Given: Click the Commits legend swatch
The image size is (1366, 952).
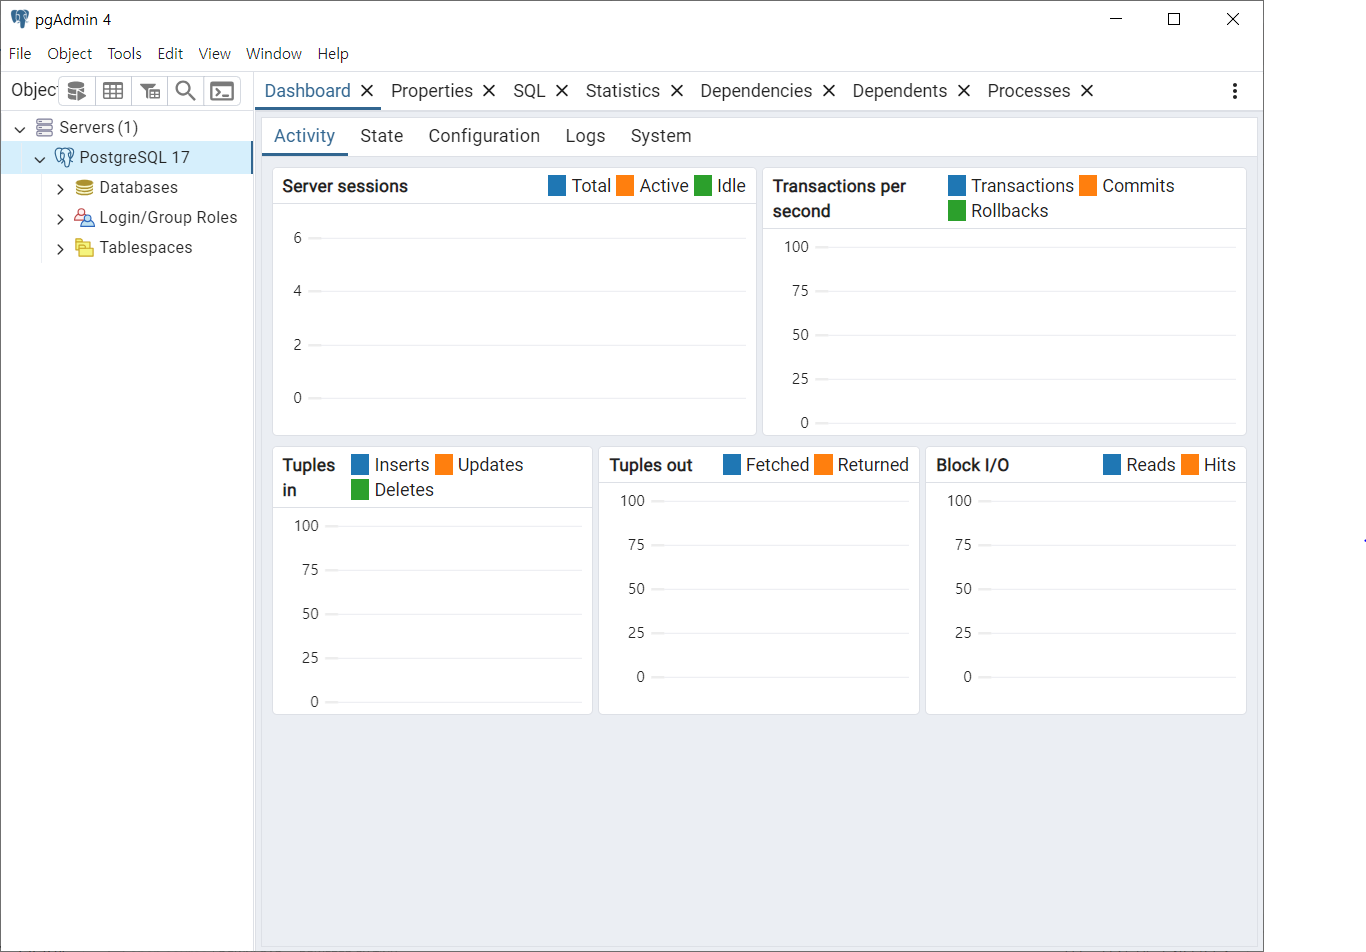Looking at the screenshot, I should coord(1088,186).
